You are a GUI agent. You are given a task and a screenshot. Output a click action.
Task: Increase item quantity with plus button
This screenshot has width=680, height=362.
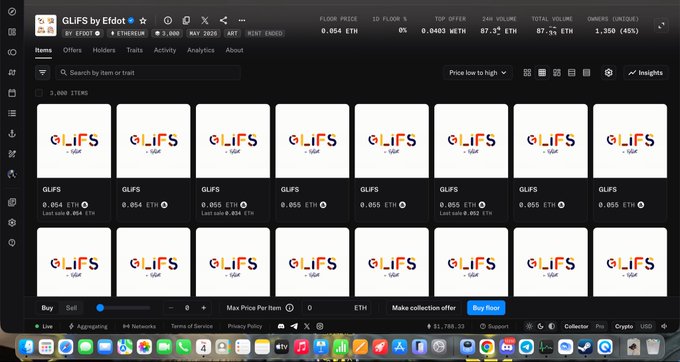203,308
